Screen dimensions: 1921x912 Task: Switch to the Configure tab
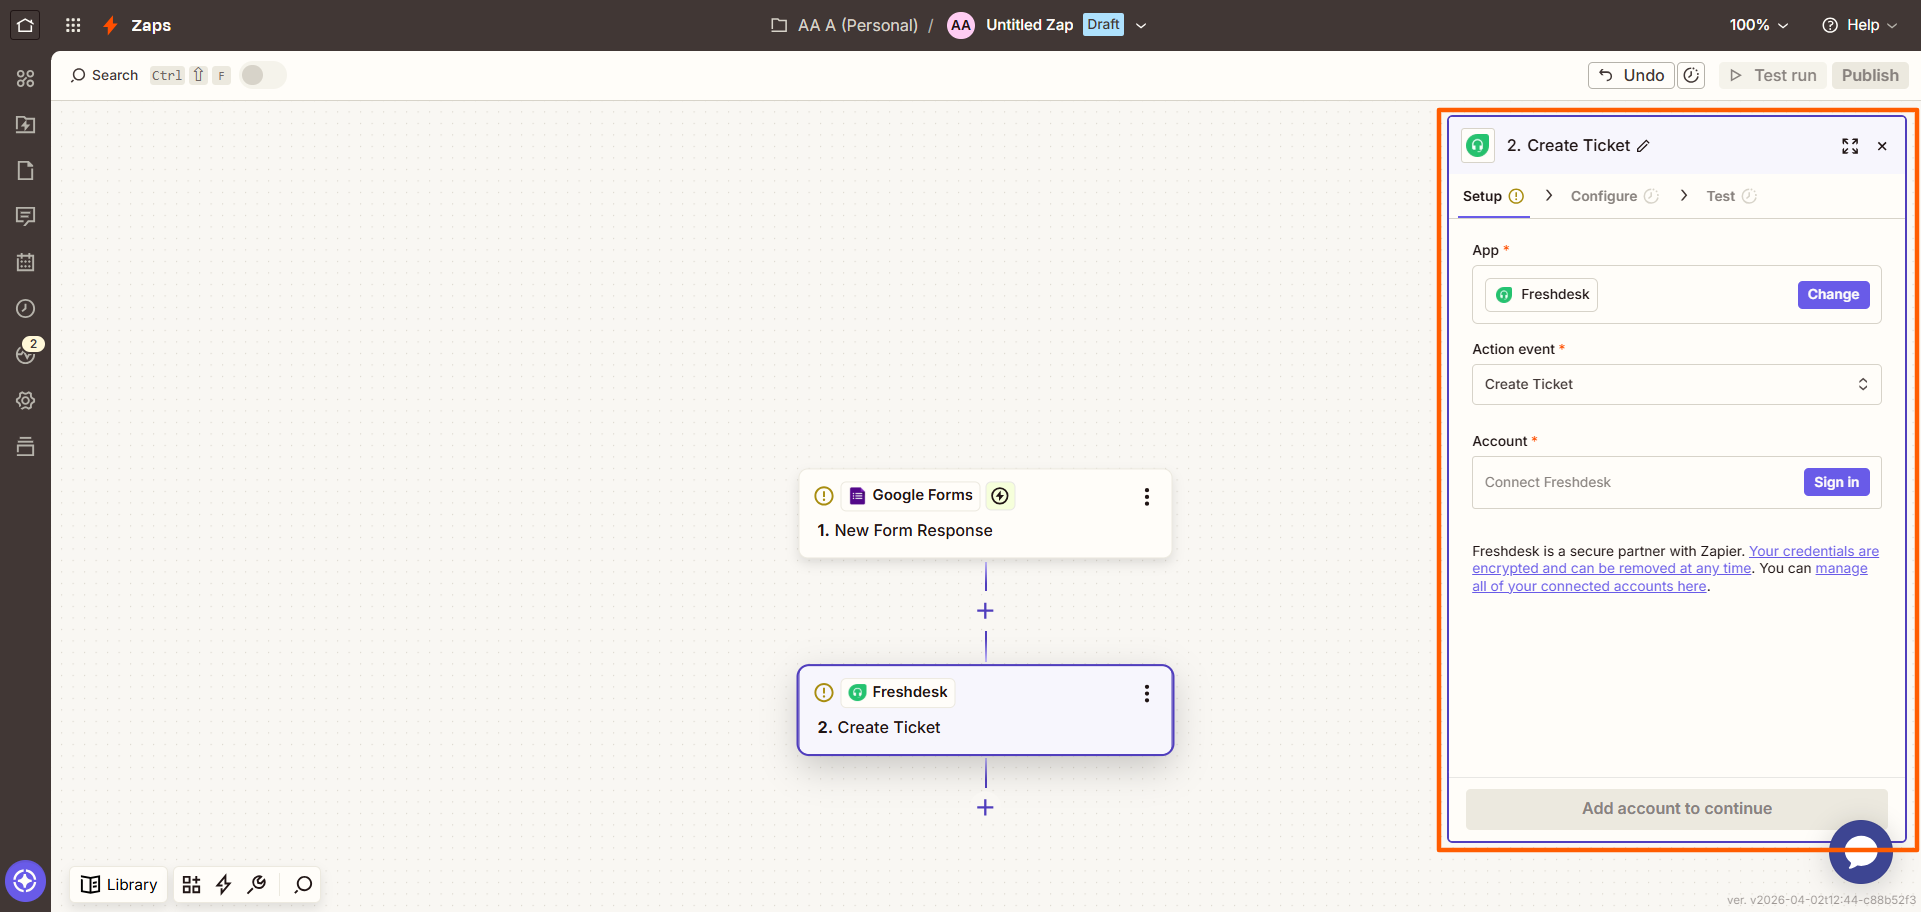click(1605, 196)
